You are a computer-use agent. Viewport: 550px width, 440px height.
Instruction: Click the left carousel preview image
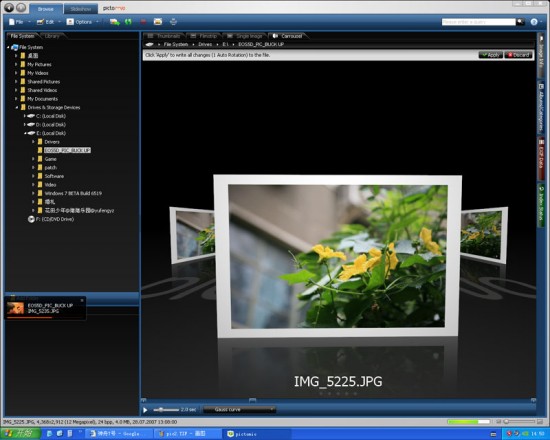pos(192,234)
